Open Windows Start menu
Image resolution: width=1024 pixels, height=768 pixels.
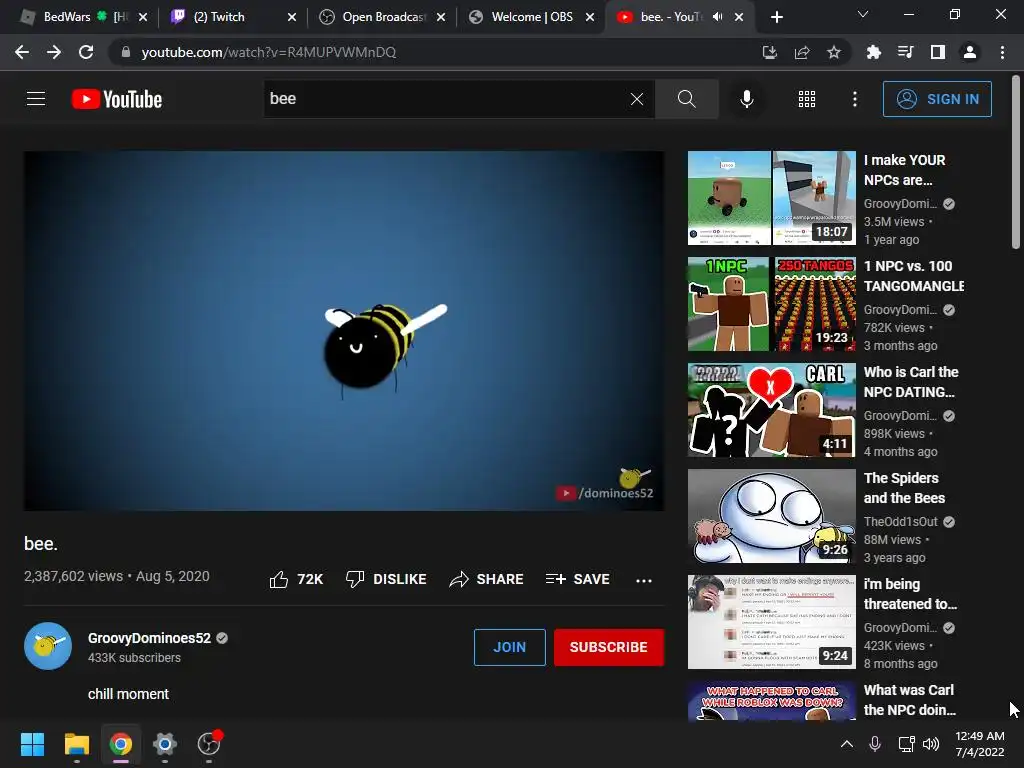[32, 744]
